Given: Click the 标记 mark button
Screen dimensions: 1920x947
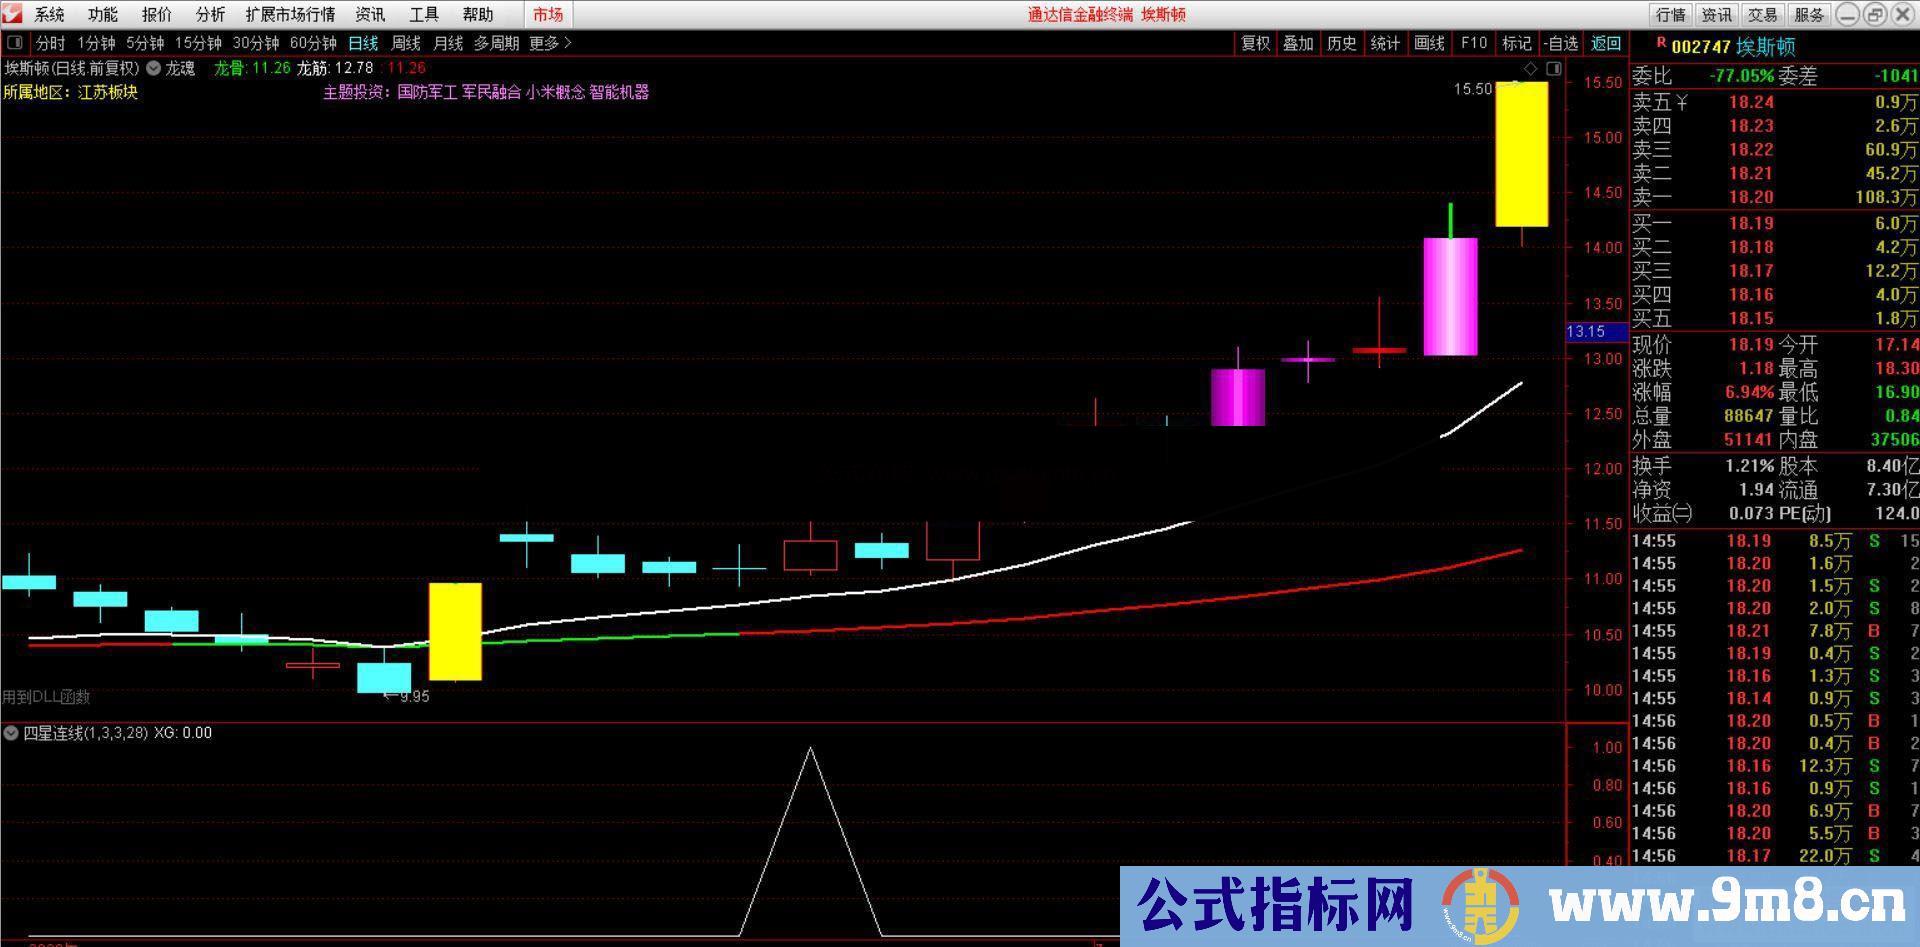Looking at the screenshot, I should click(1517, 43).
